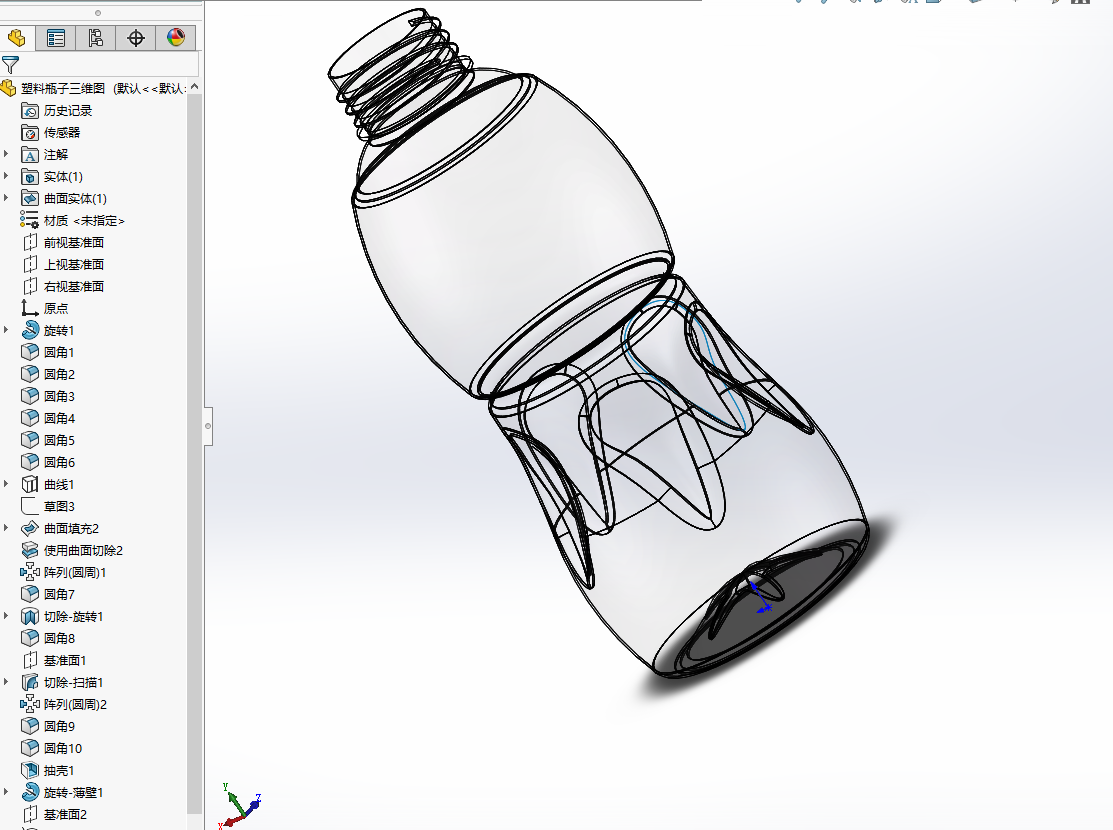1113x830 pixels.
Task: Select the 圆角10 fillet feature
Action: point(62,749)
